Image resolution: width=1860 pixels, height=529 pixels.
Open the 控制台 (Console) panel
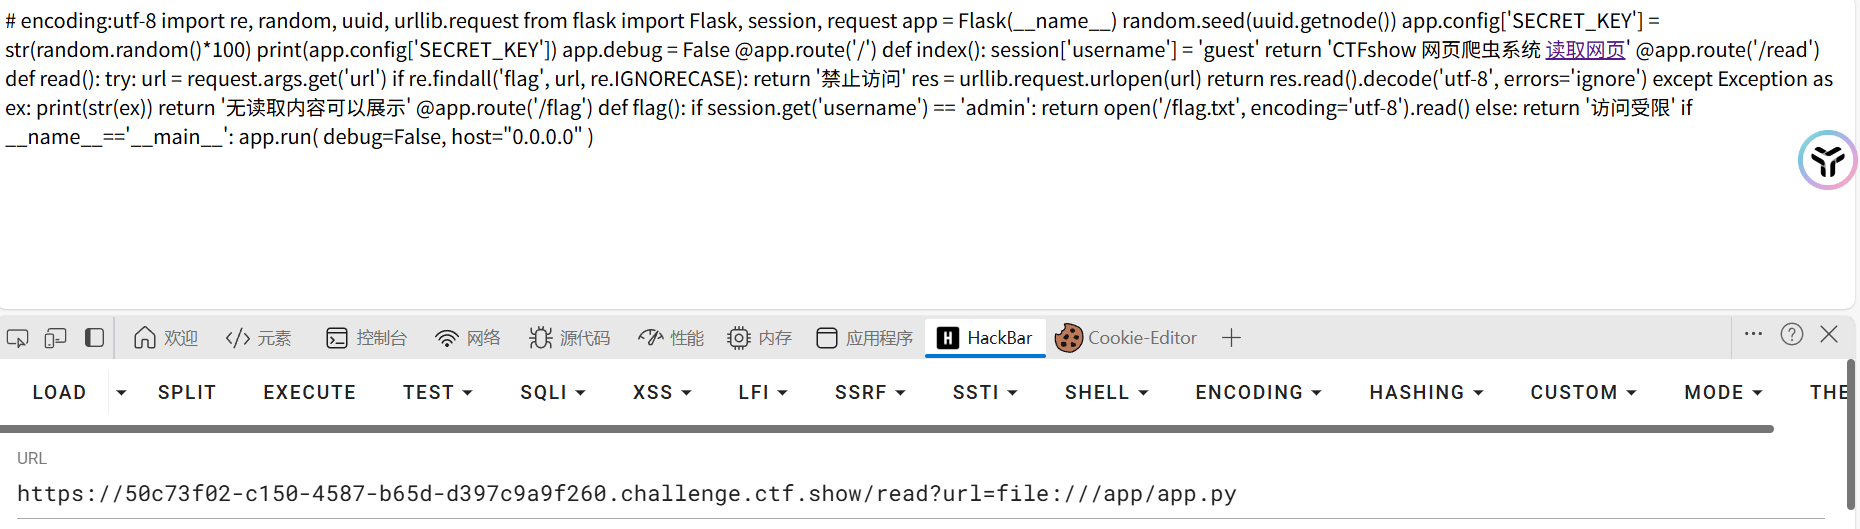coord(367,338)
